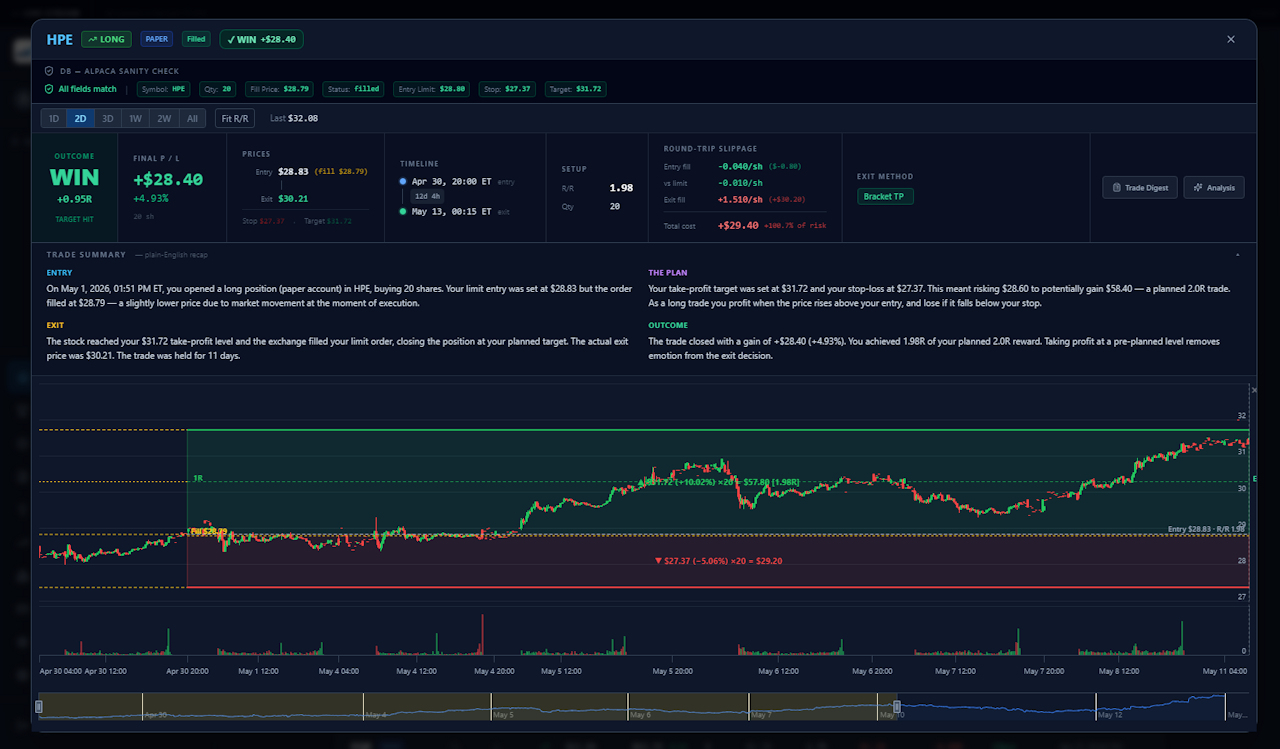Open the Analysis panel
1280x749 pixels.
click(x=1214, y=187)
